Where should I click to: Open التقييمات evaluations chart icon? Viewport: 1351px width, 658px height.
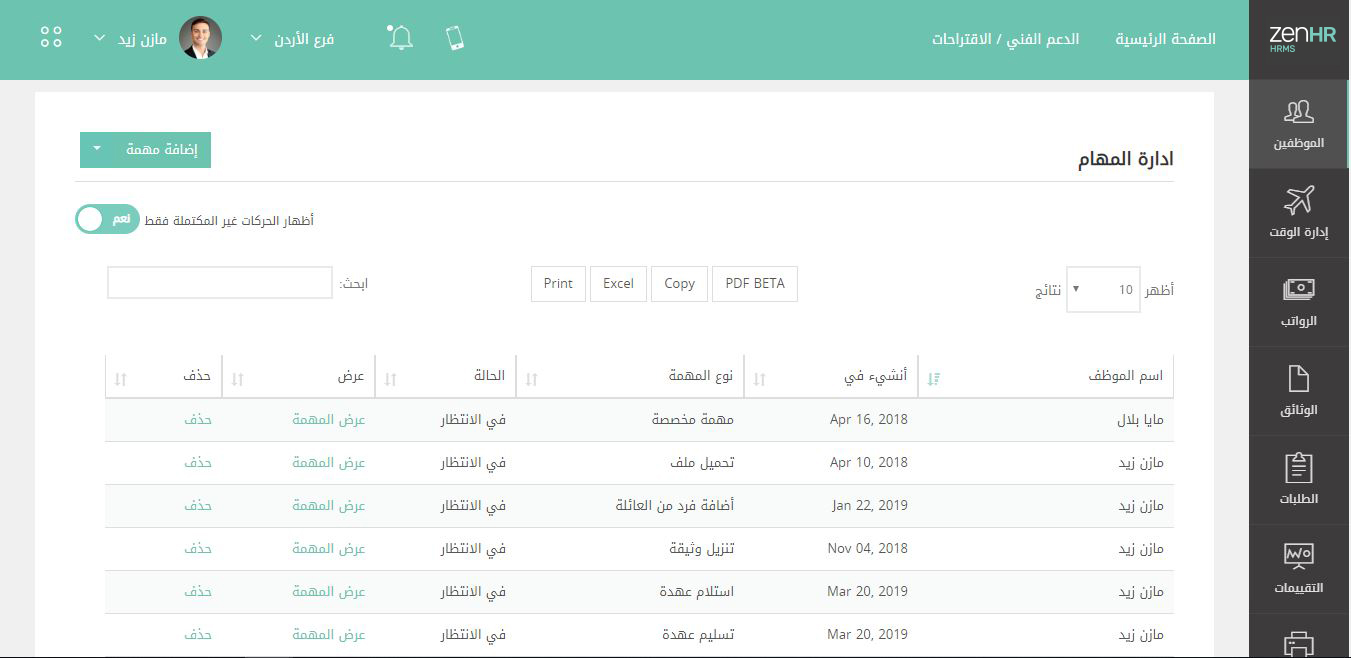pyautogui.click(x=1299, y=556)
